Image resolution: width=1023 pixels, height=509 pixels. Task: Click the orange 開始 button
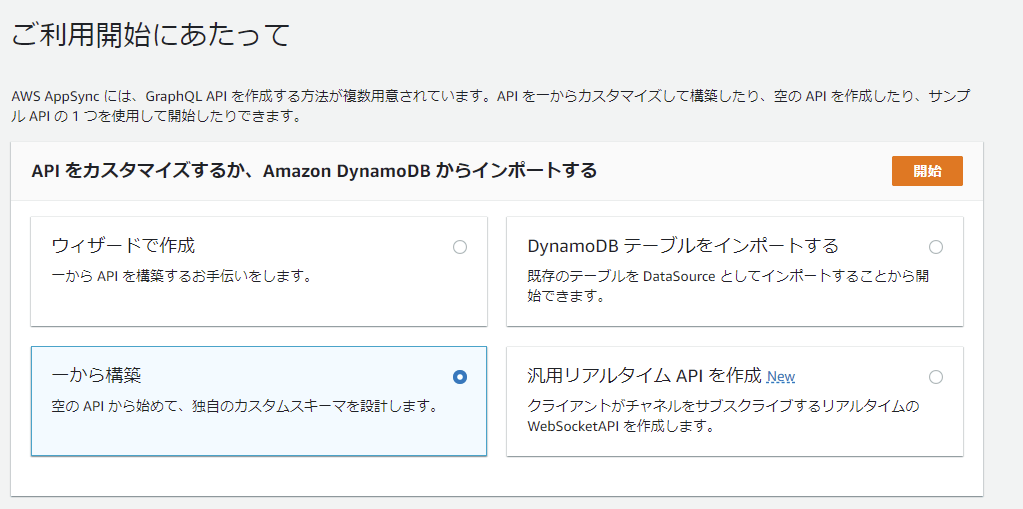[927, 171]
